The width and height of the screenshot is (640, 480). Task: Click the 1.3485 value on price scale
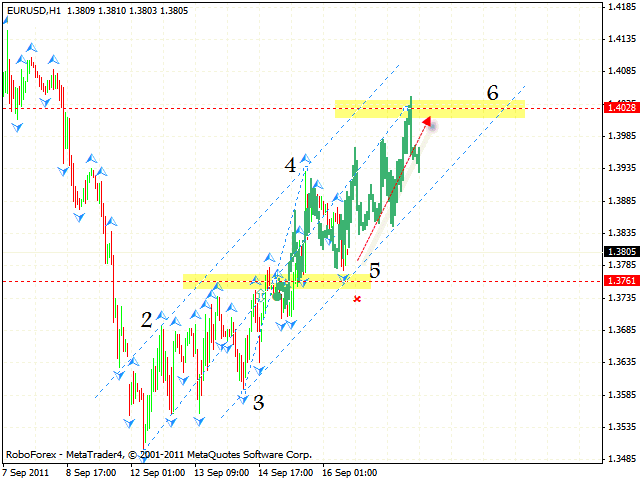(x=619, y=459)
